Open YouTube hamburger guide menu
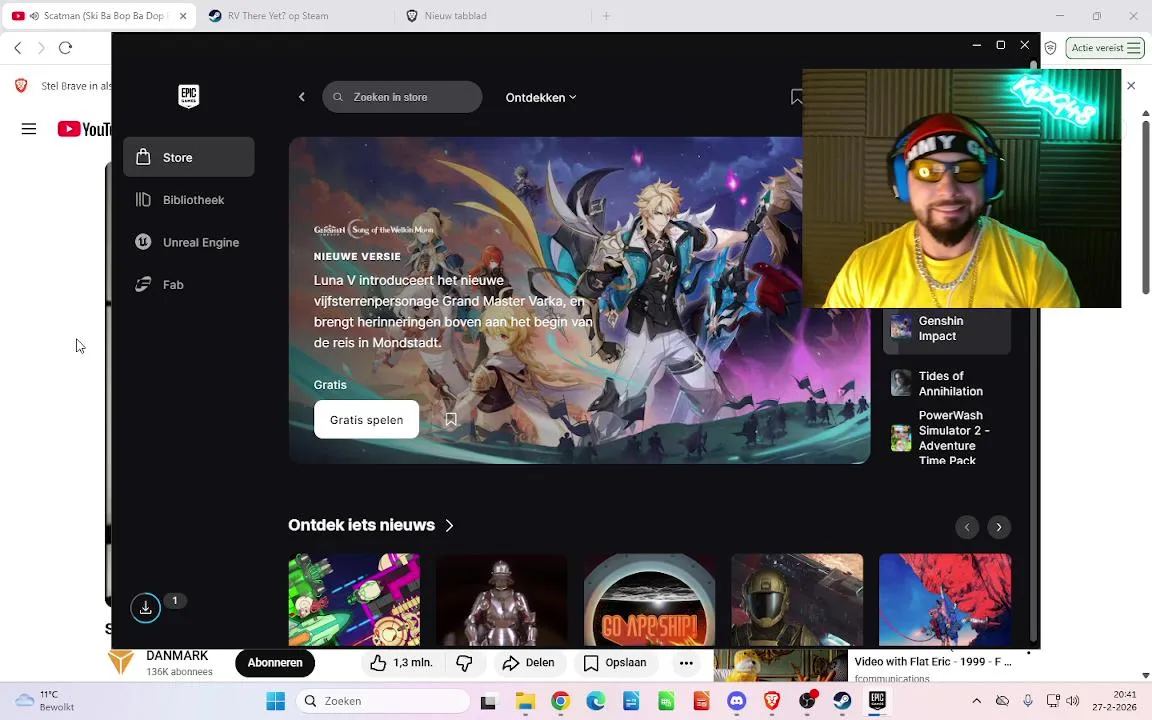Viewport: 1152px width, 720px height. tap(29, 129)
